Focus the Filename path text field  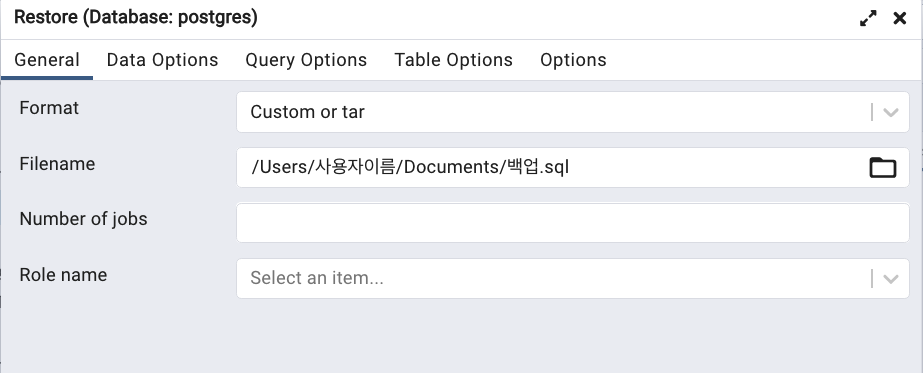point(552,168)
